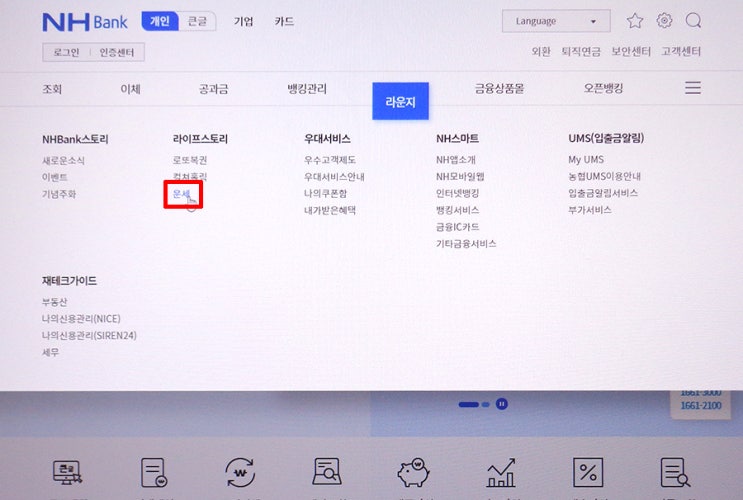Image resolution: width=743 pixels, height=500 pixels.
Task: Go to 카드 section
Action: click(x=284, y=21)
